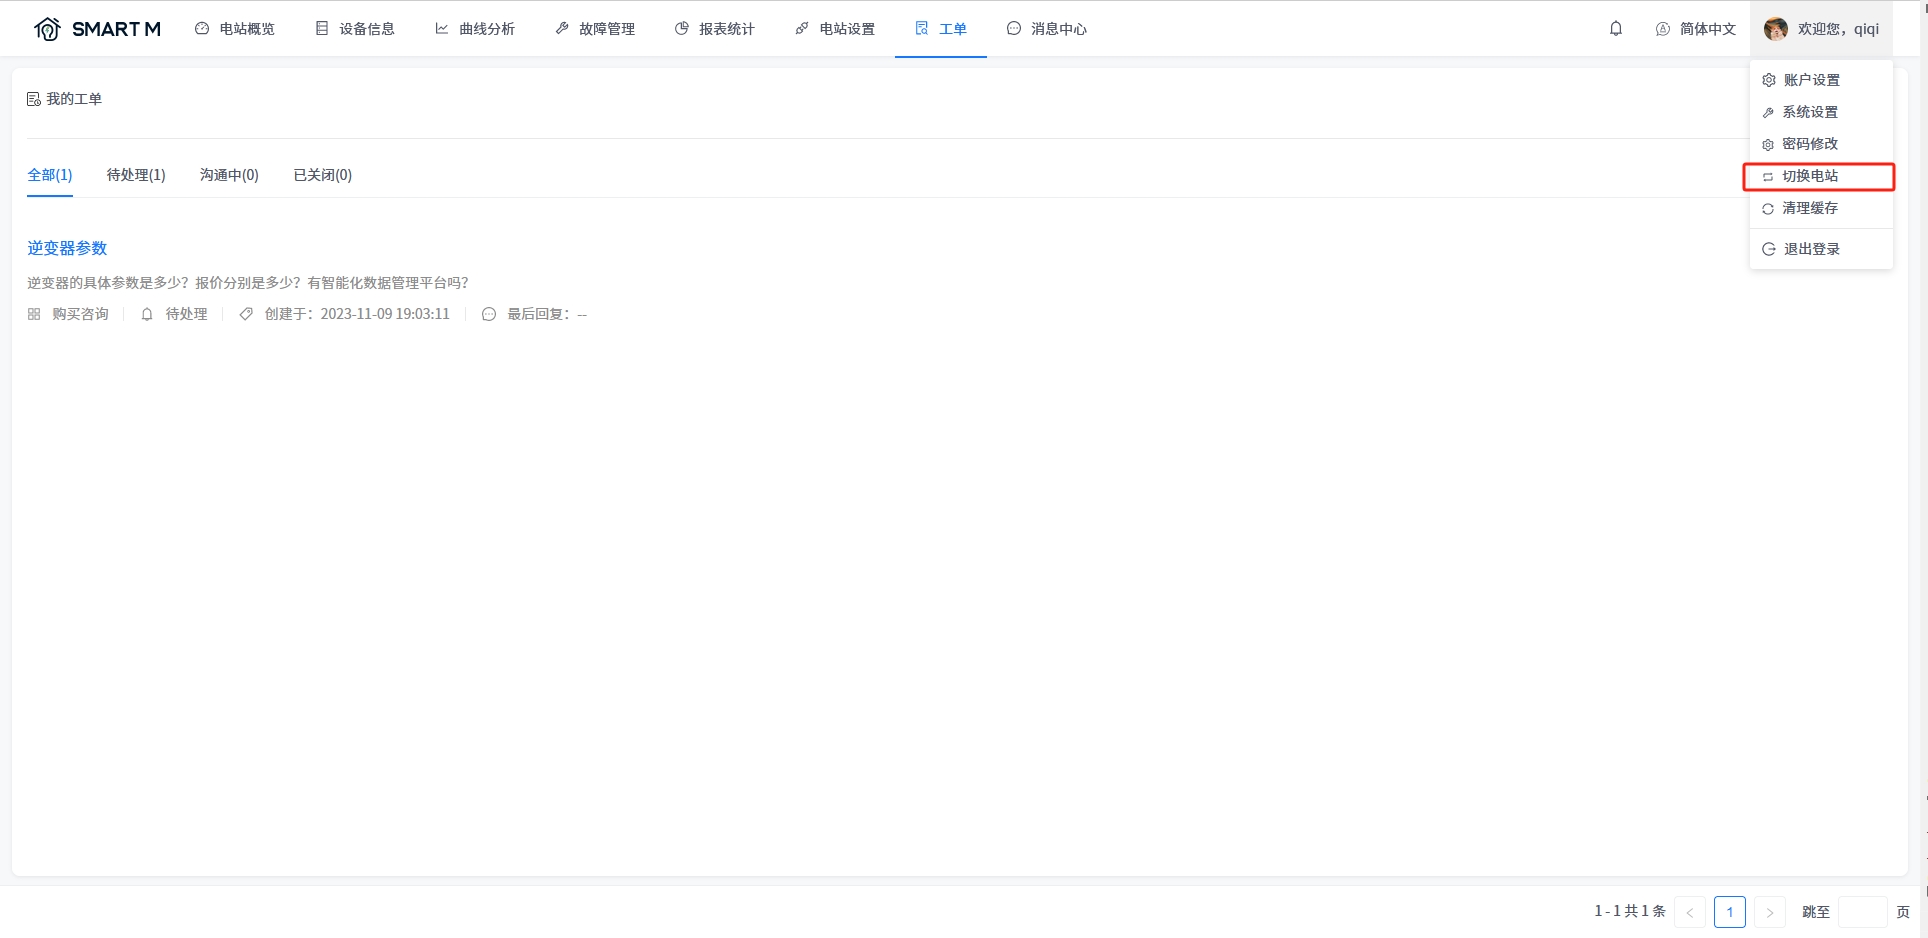Show the 已关闭(0) tickets tab
This screenshot has height=938, width=1928.
click(x=322, y=175)
